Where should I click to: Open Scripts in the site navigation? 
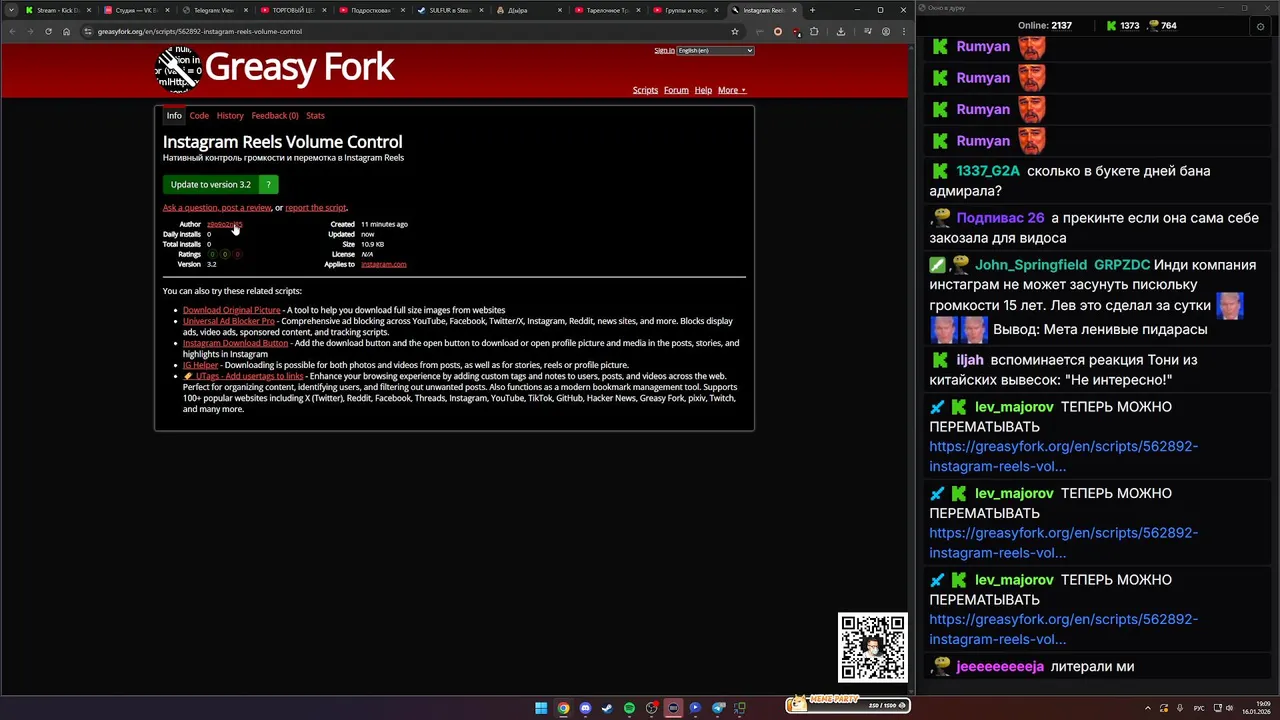coord(645,90)
